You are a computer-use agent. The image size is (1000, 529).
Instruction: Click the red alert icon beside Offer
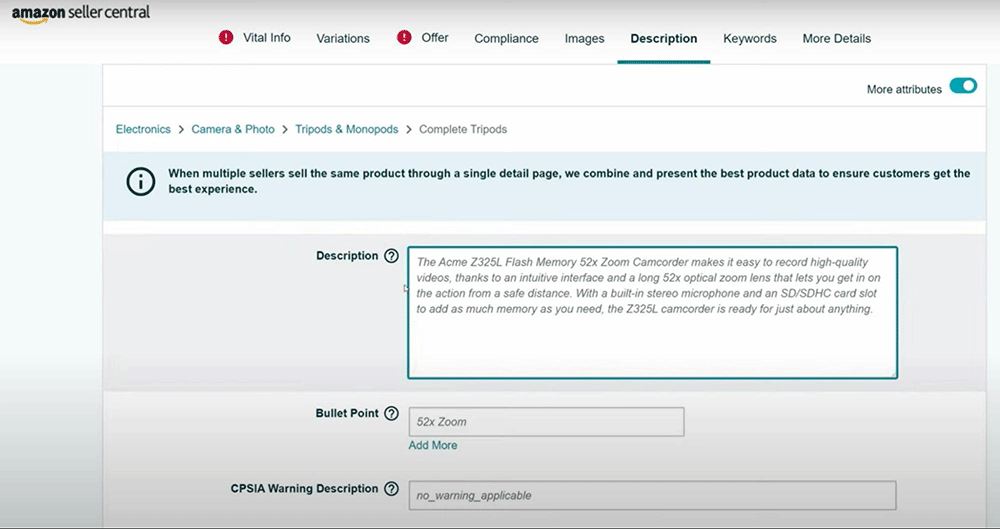click(404, 38)
